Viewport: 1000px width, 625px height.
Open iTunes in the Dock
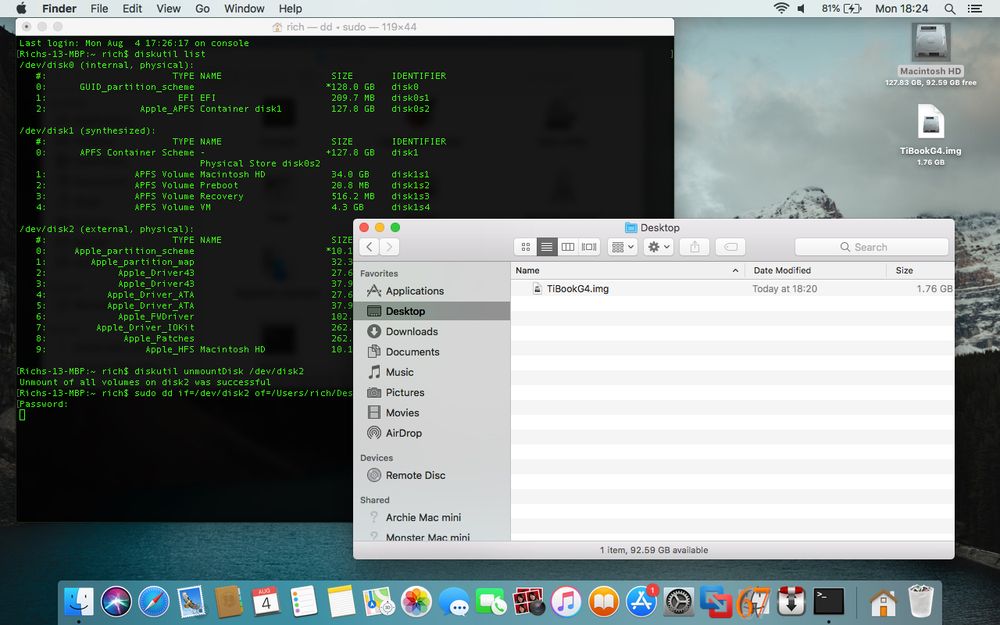click(x=566, y=601)
